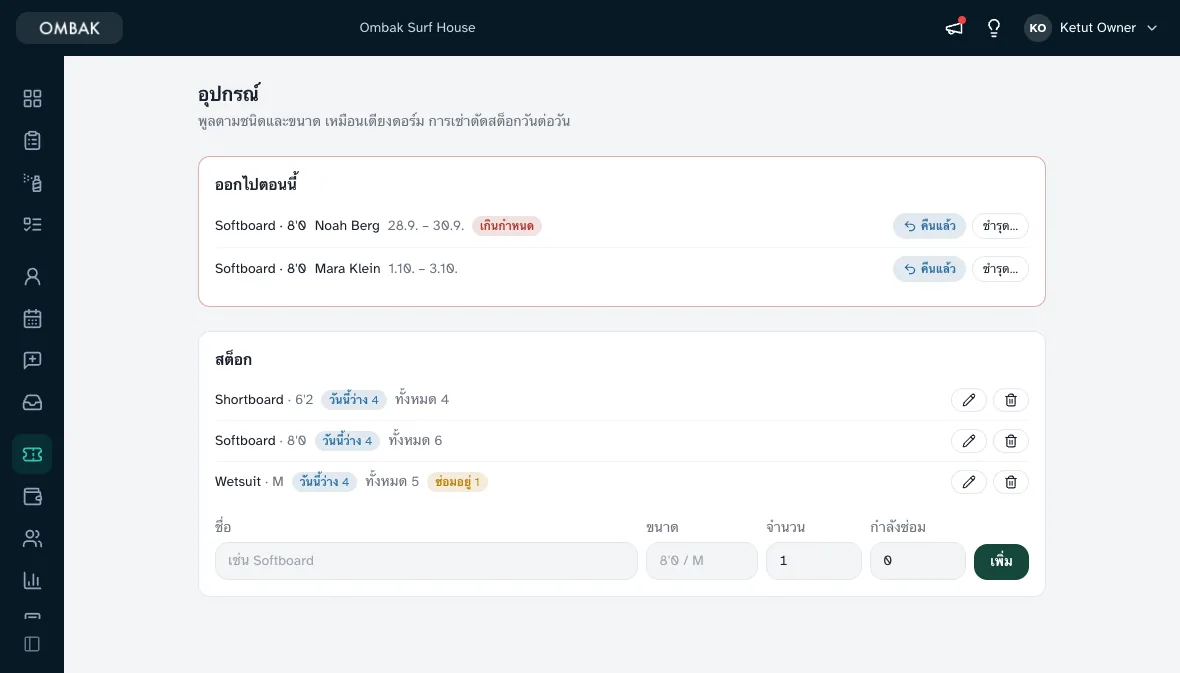Open the team users icon in sidebar
The image size is (1180, 673).
[x=32, y=538]
